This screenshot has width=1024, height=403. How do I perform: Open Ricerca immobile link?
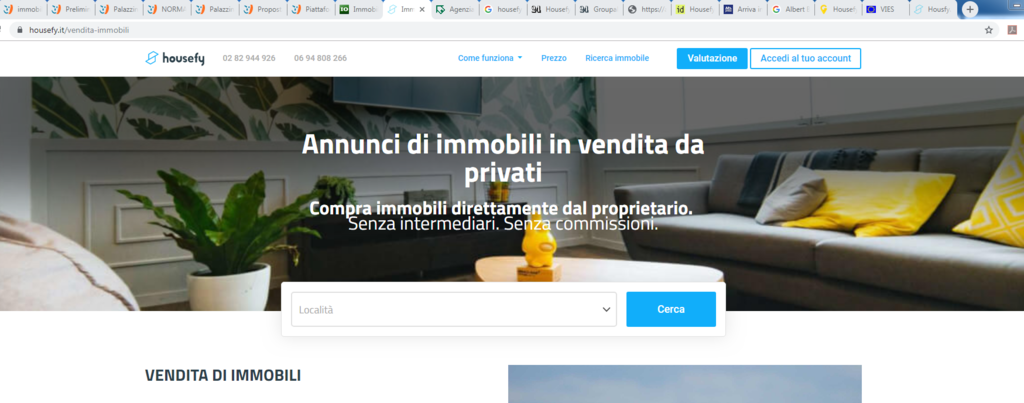(617, 58)
